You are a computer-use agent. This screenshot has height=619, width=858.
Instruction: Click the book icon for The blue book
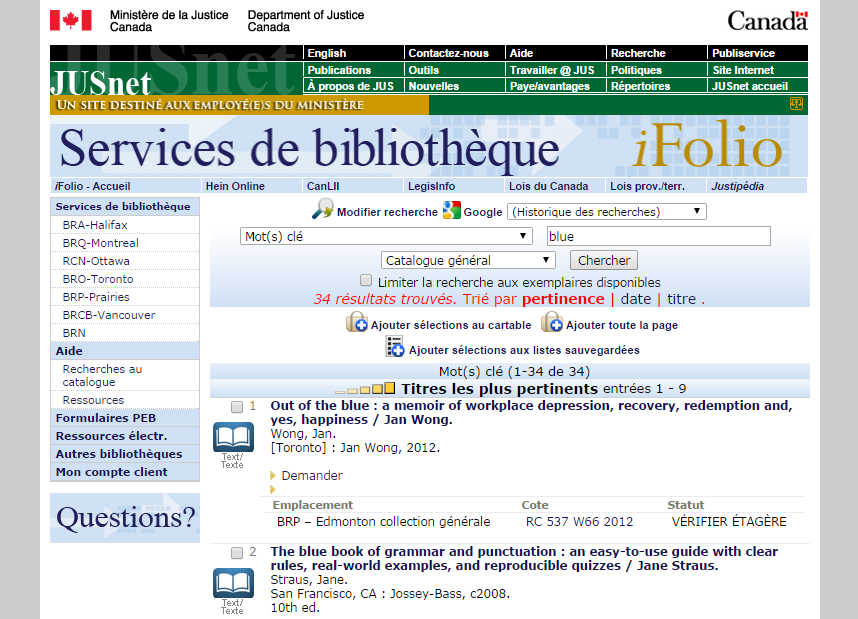pyautogui.click(x=233, y=582)
